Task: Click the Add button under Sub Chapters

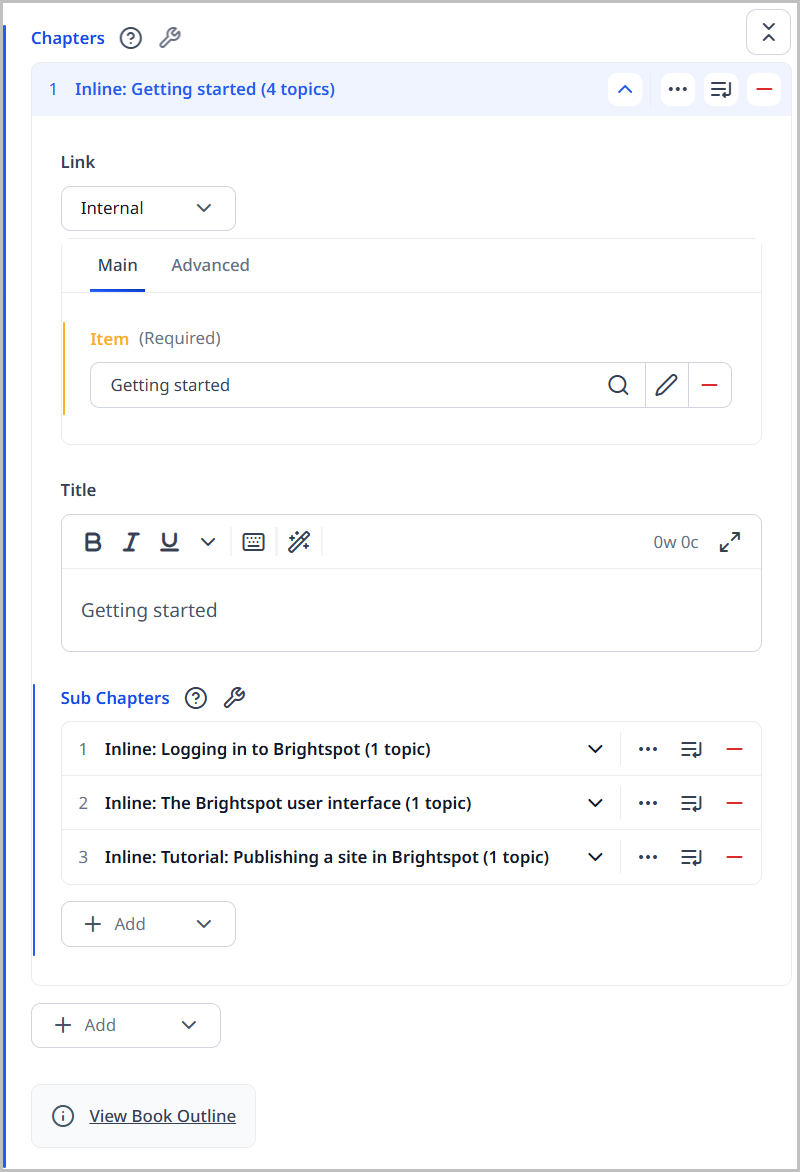Action: click(x=148, y=924)
